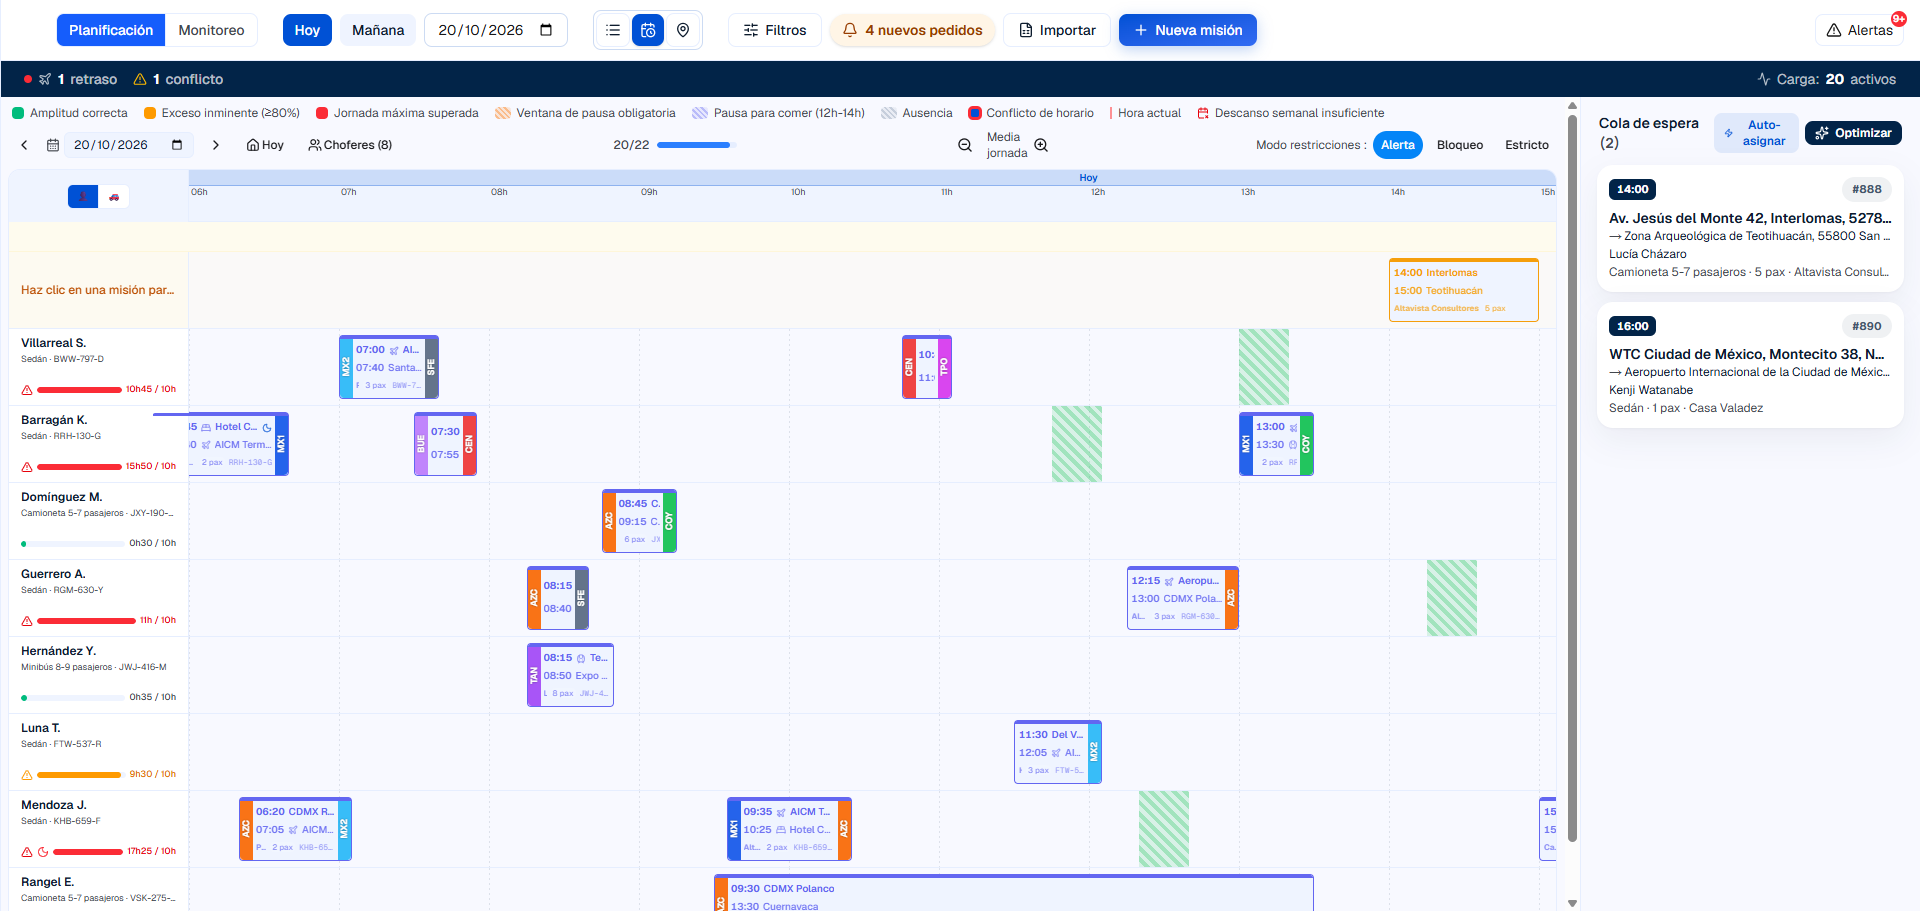Create a Nueva misión
The image size is (1920, 911).
tap(1188, 30)
